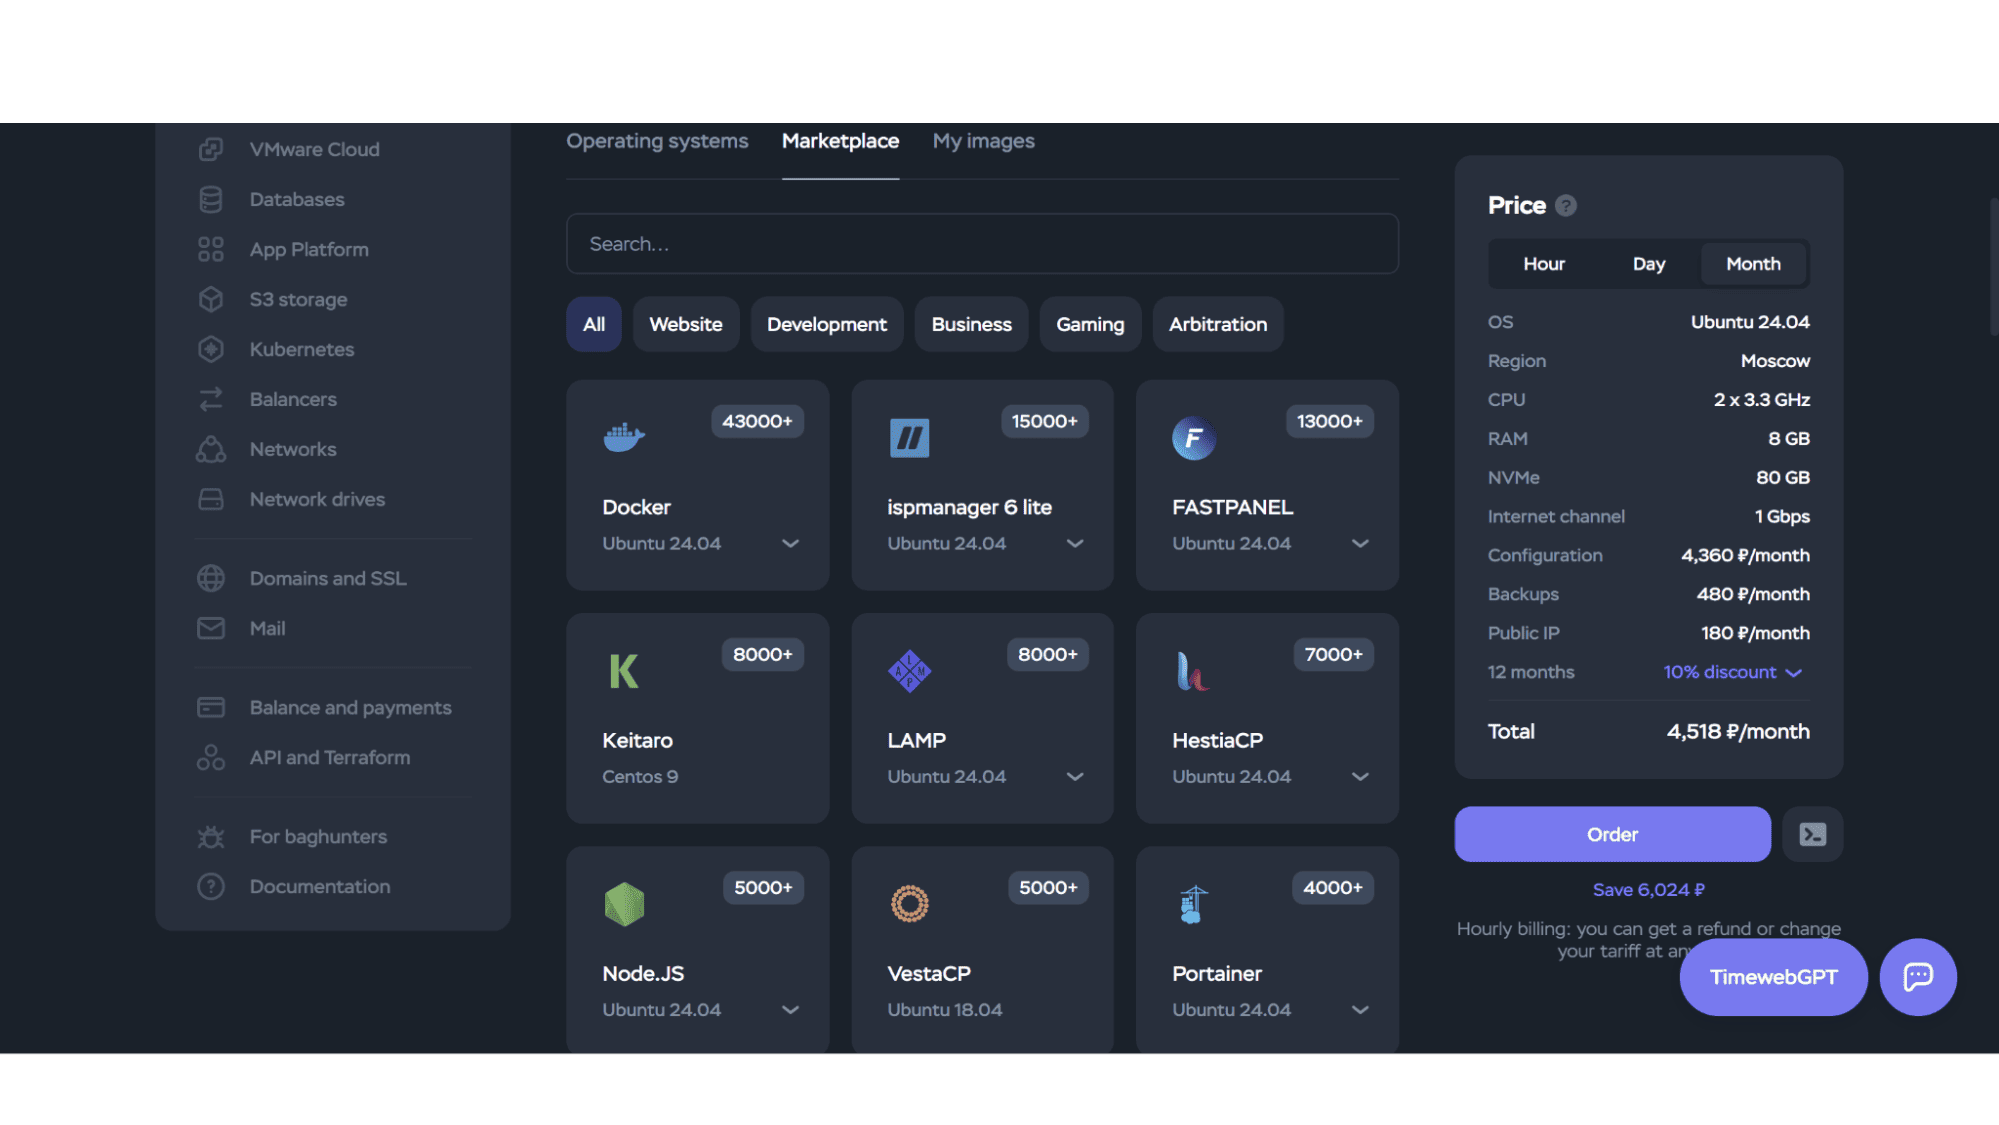1999x1125 pixels.
Task: Click the ispmanager 6 lite logo
Action: 909,438
